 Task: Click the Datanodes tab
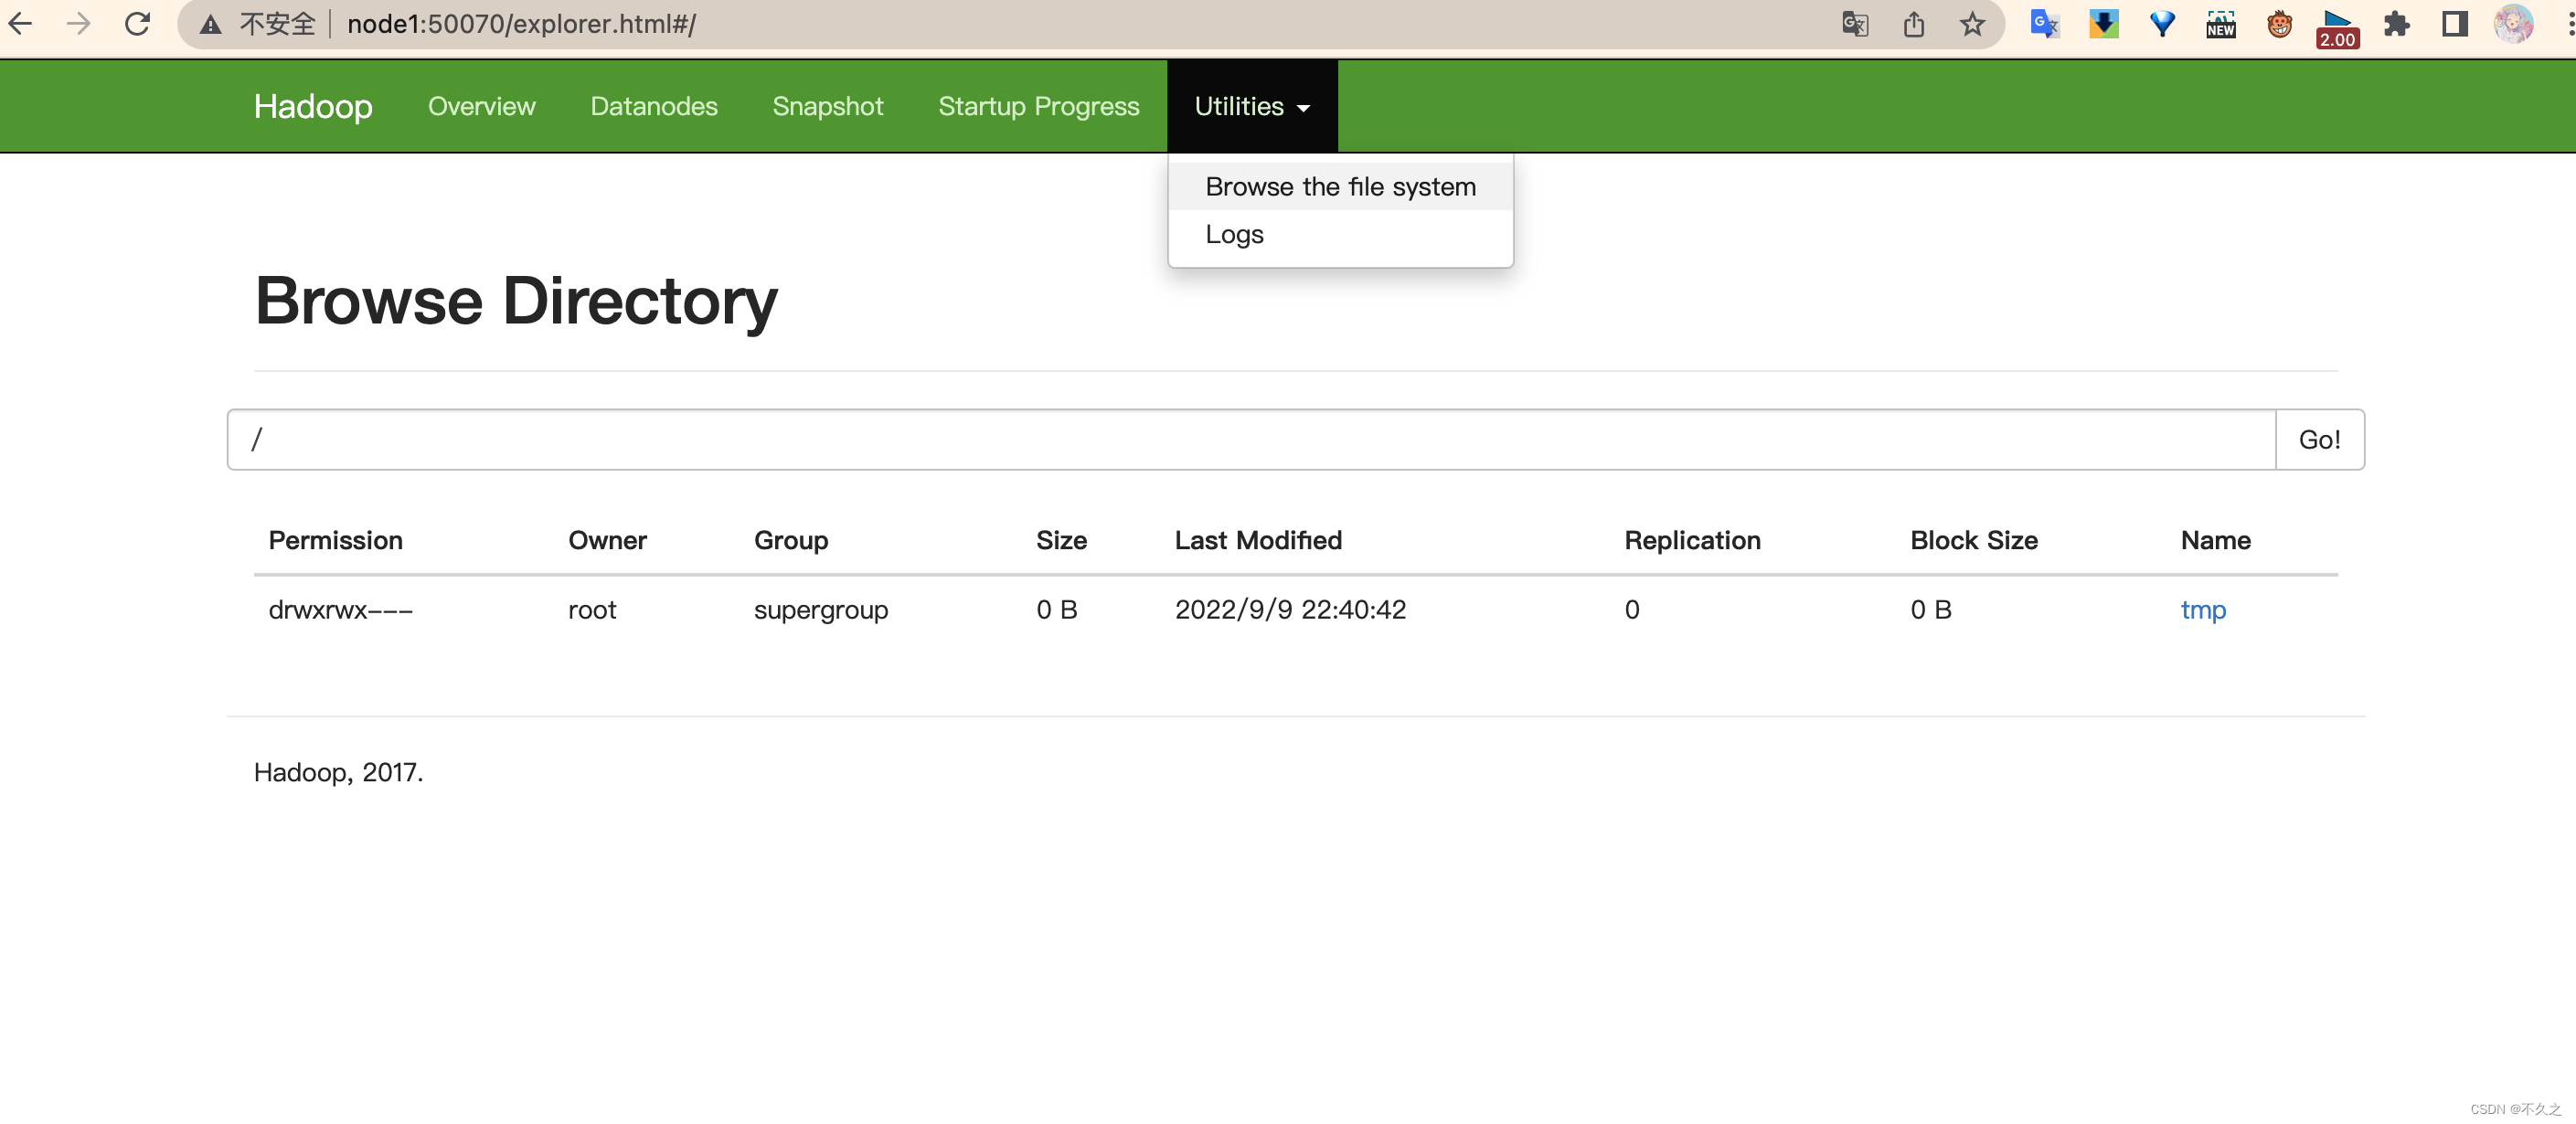tap(652, 105)
